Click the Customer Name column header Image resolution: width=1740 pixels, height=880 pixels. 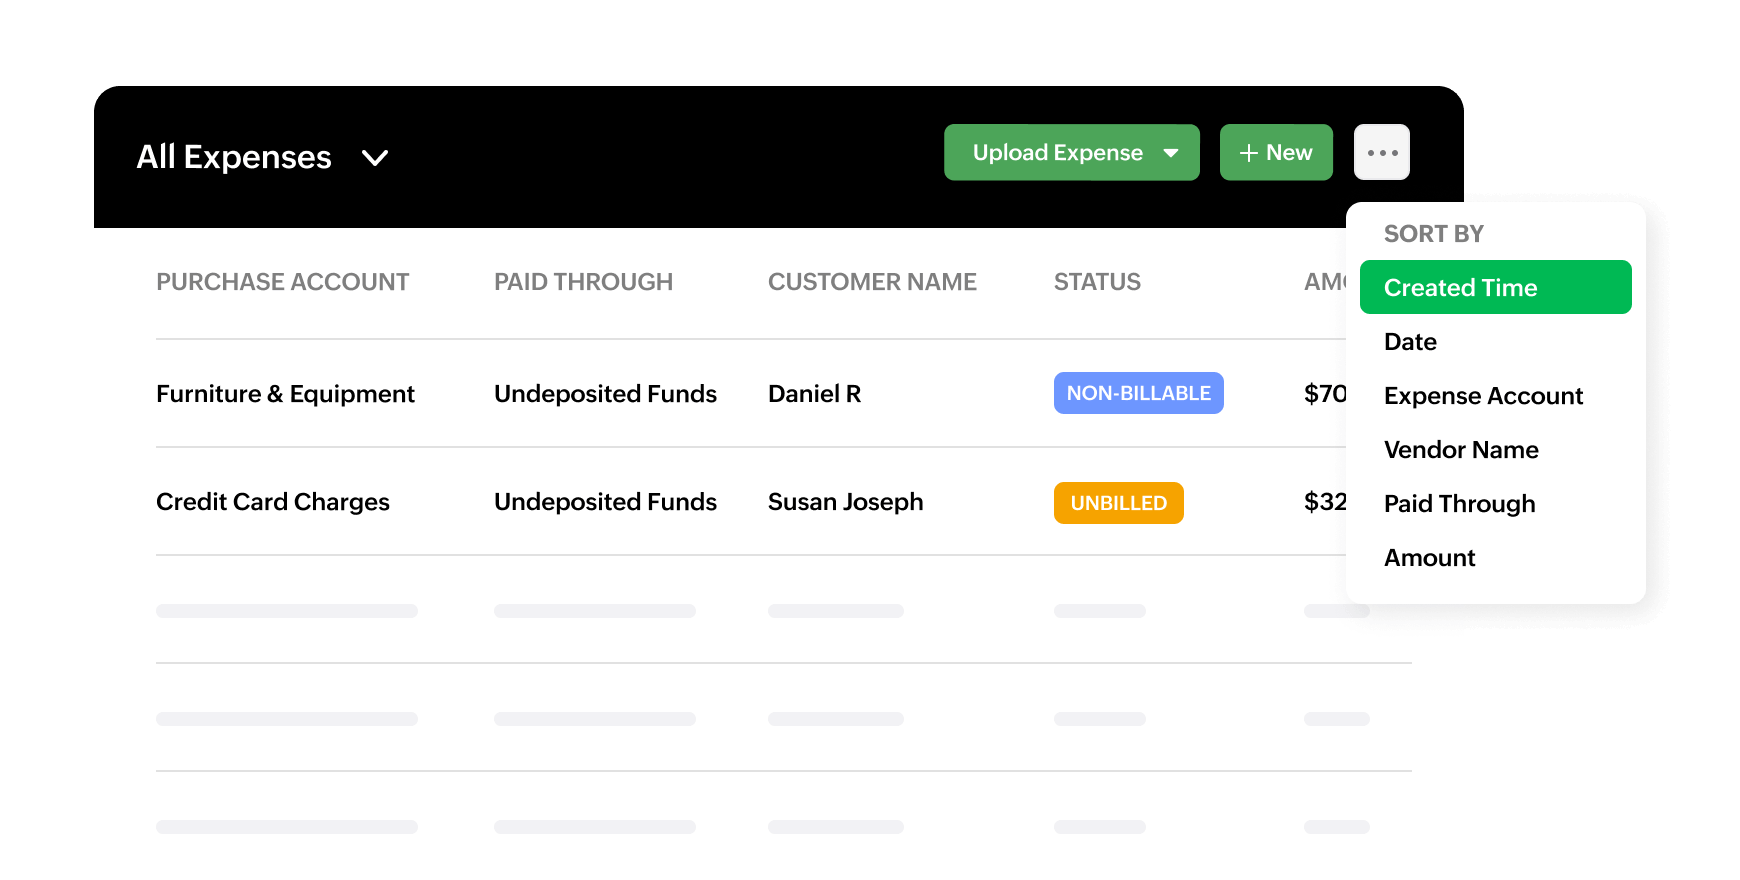click(871, 282)
